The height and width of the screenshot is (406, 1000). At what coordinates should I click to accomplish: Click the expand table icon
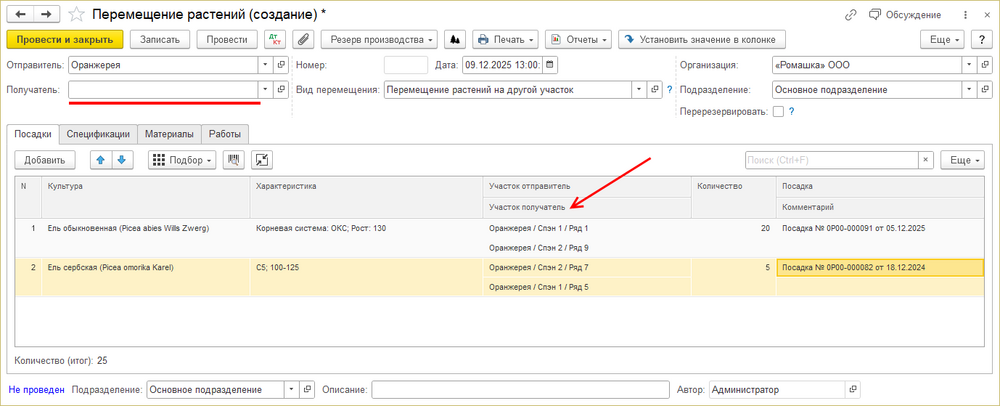[x=262, y=160]
